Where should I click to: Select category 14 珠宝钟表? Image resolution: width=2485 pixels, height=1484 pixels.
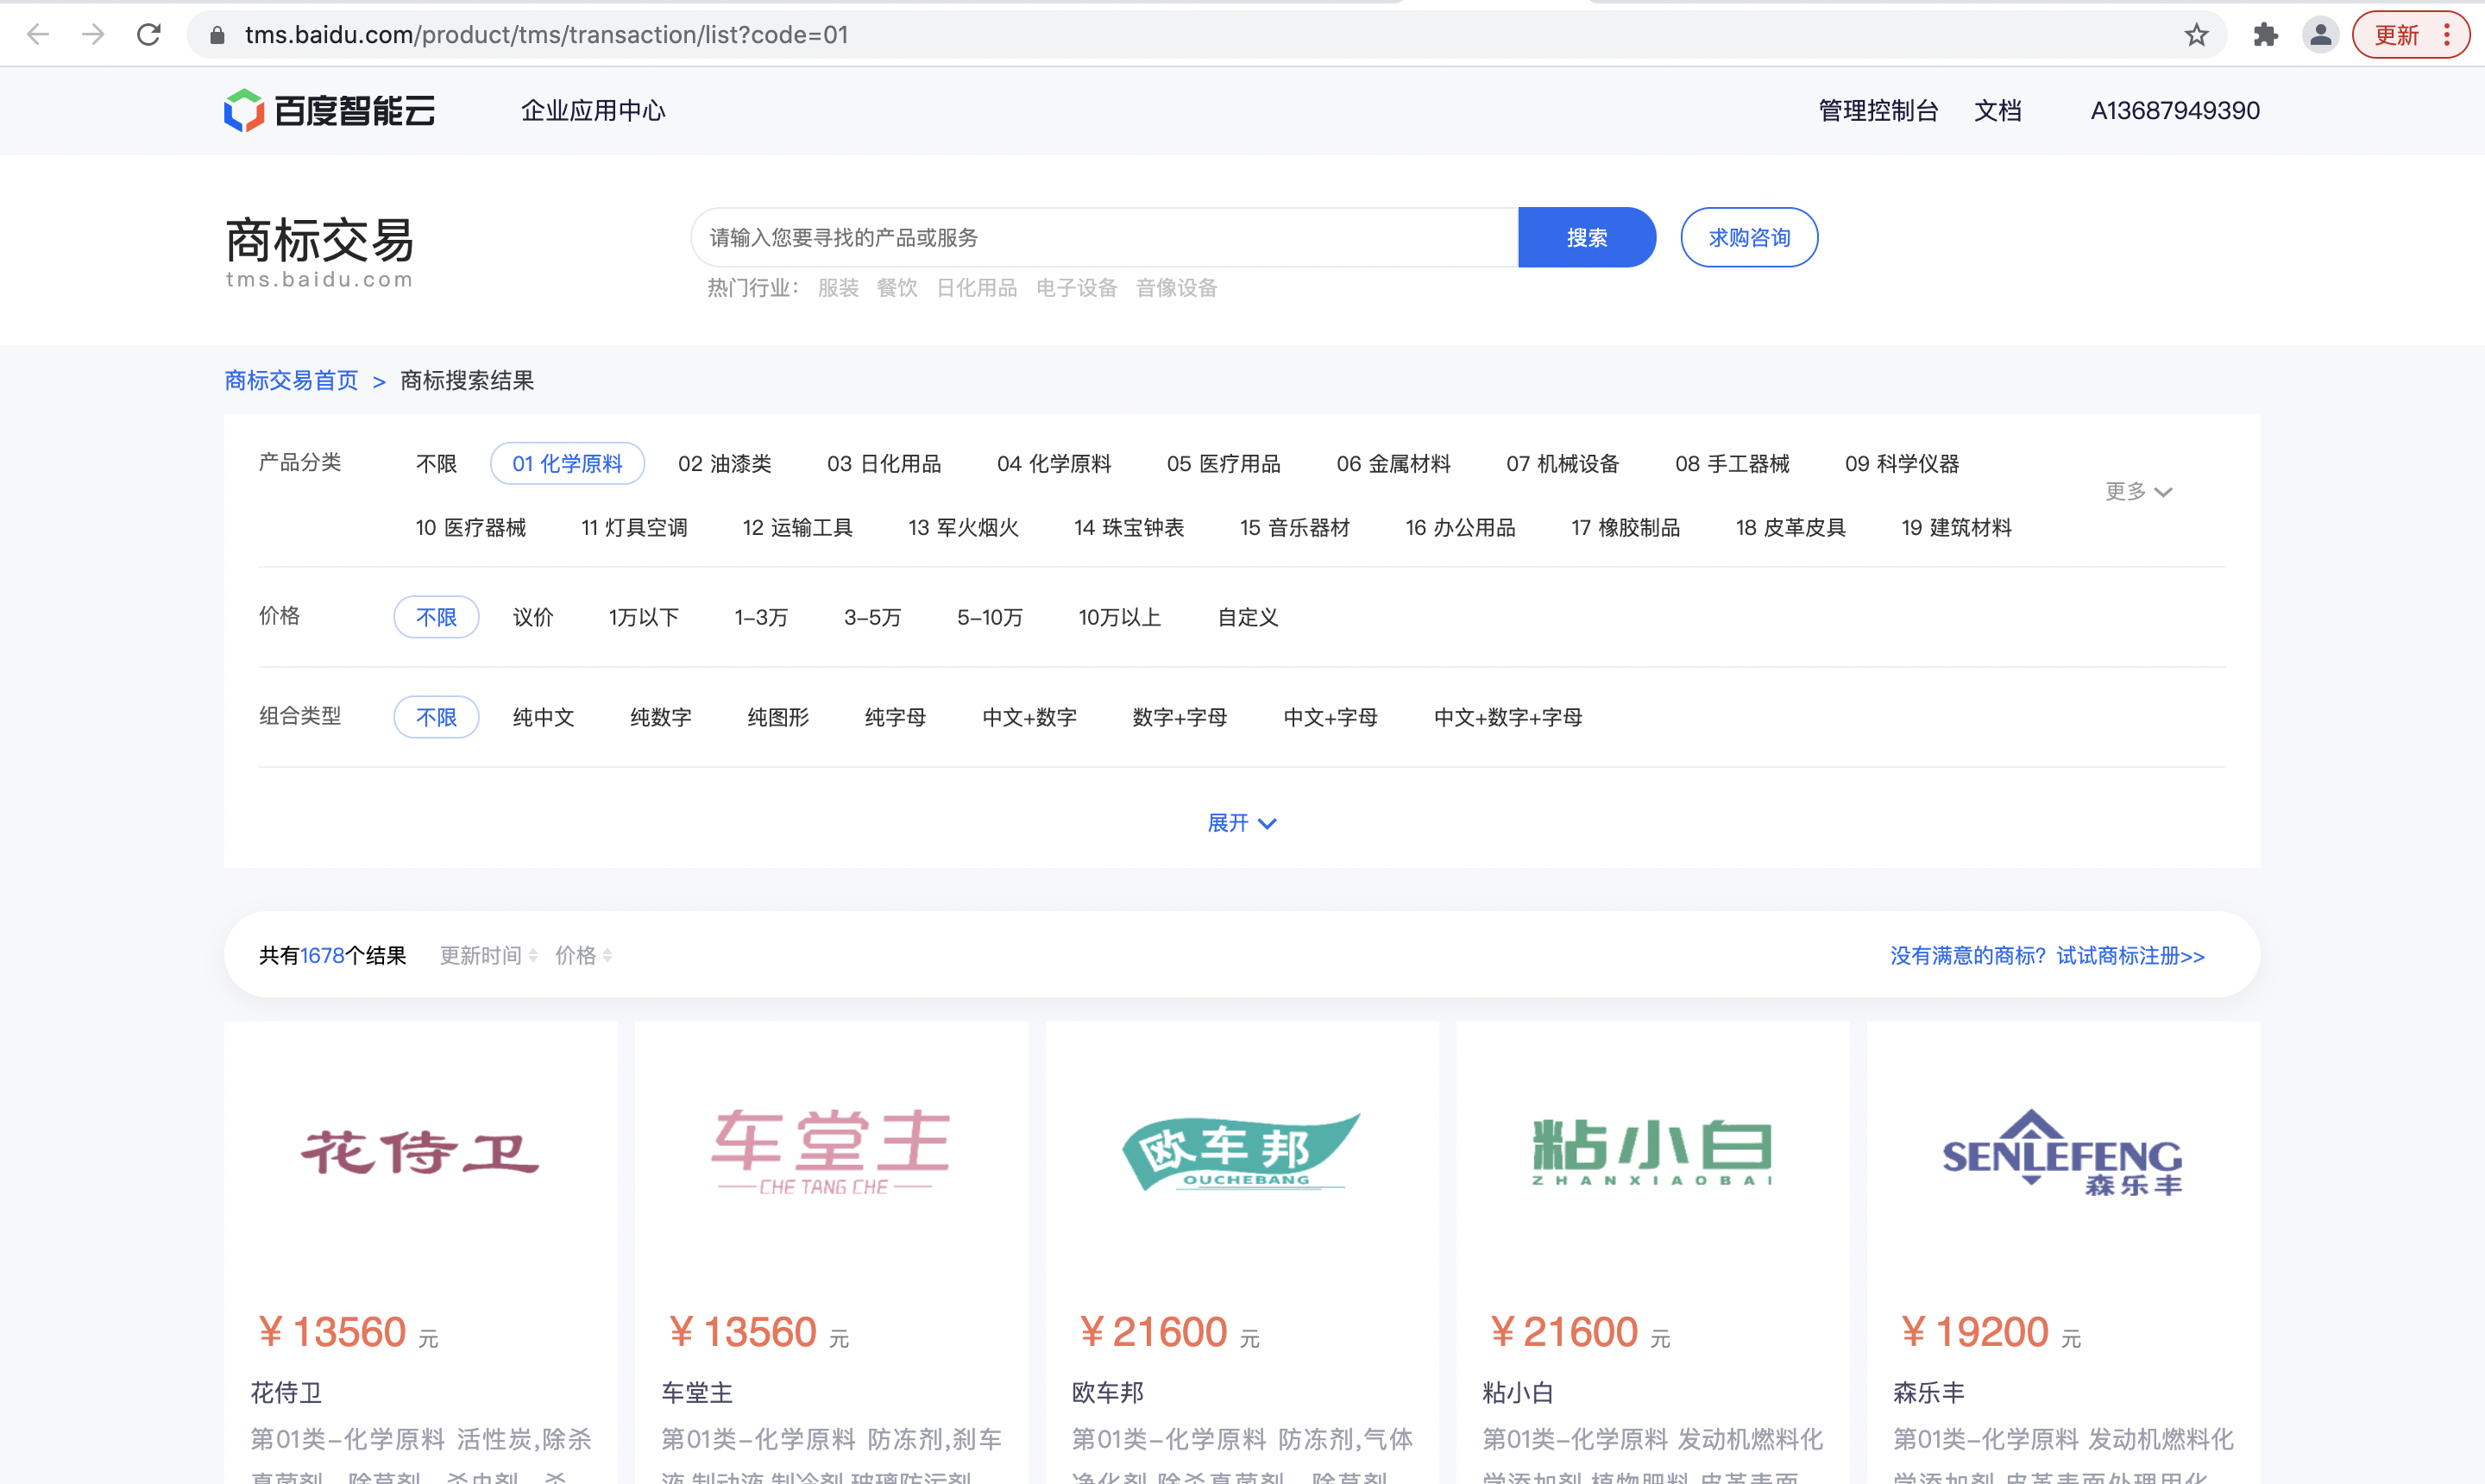(x=1129, y=527)
